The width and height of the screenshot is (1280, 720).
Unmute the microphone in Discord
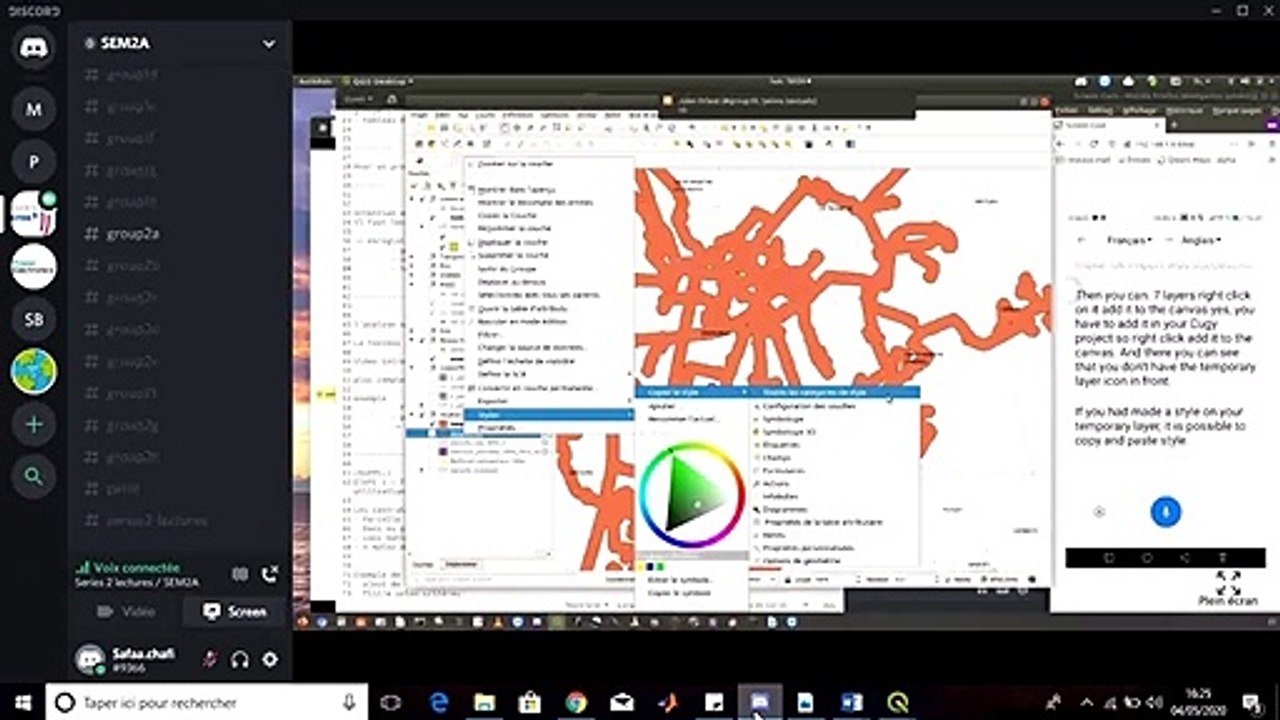point(210,659)
